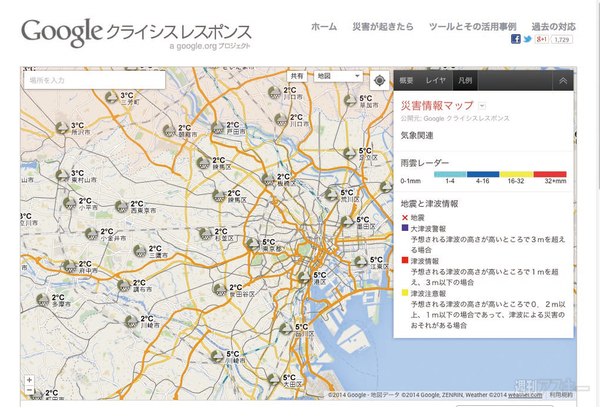Click '公開元: Google クライシスレスポンス' text
This screenshot has width=600, height=407.
(455, 118)
